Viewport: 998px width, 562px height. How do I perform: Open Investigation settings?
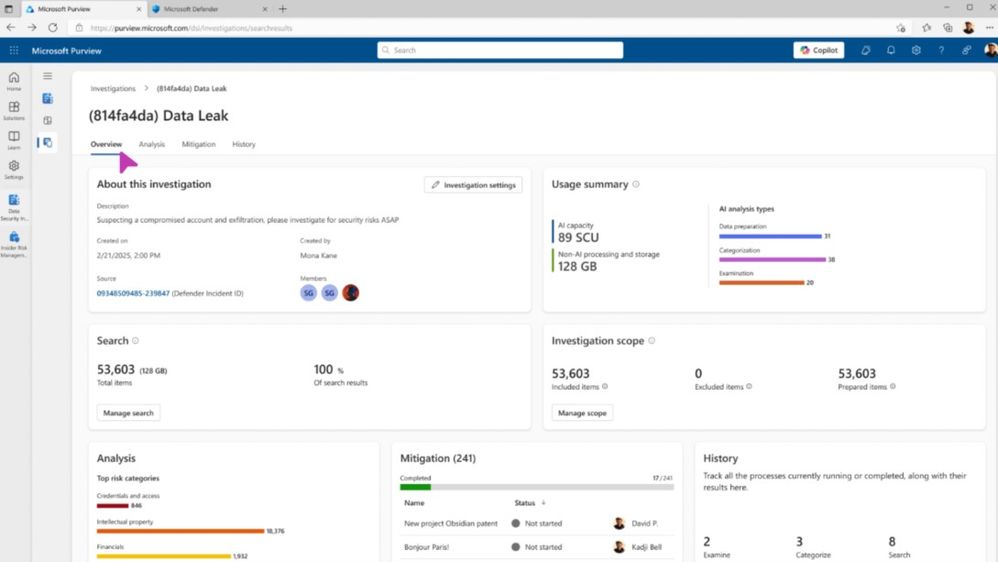pyautogui.click(x=473, y=185)
